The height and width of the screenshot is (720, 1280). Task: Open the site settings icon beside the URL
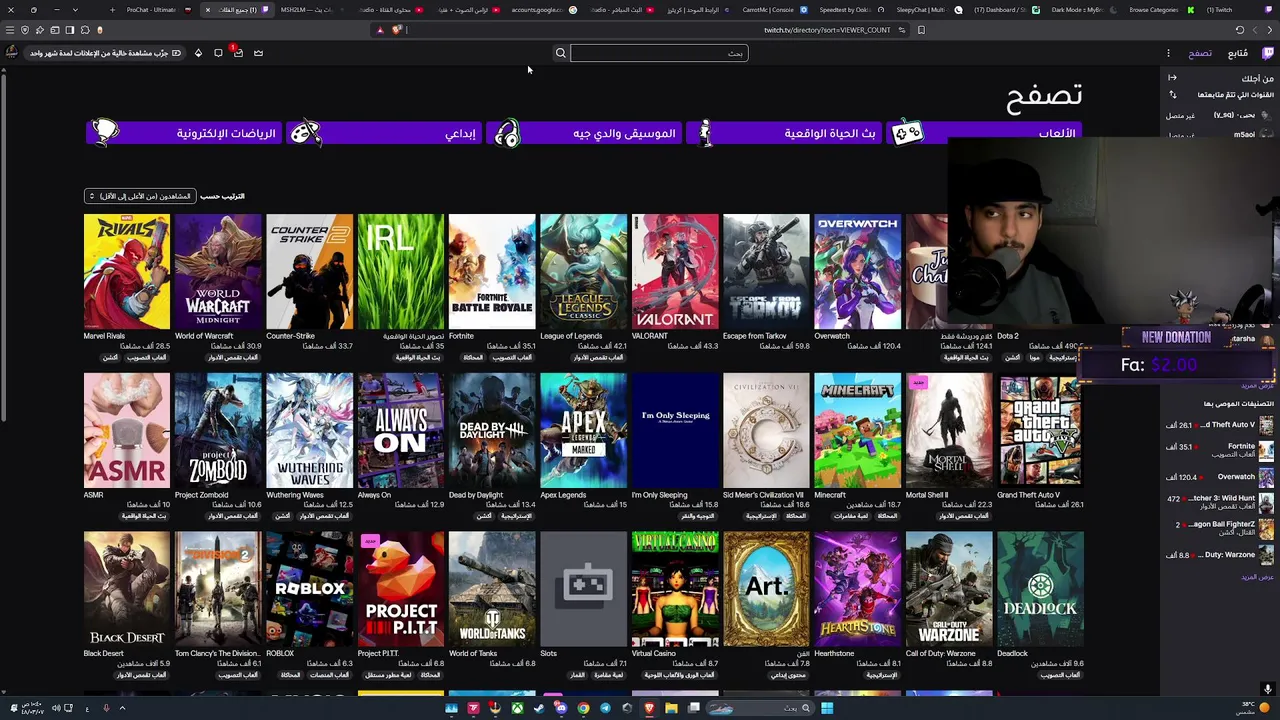coord(902,30)
